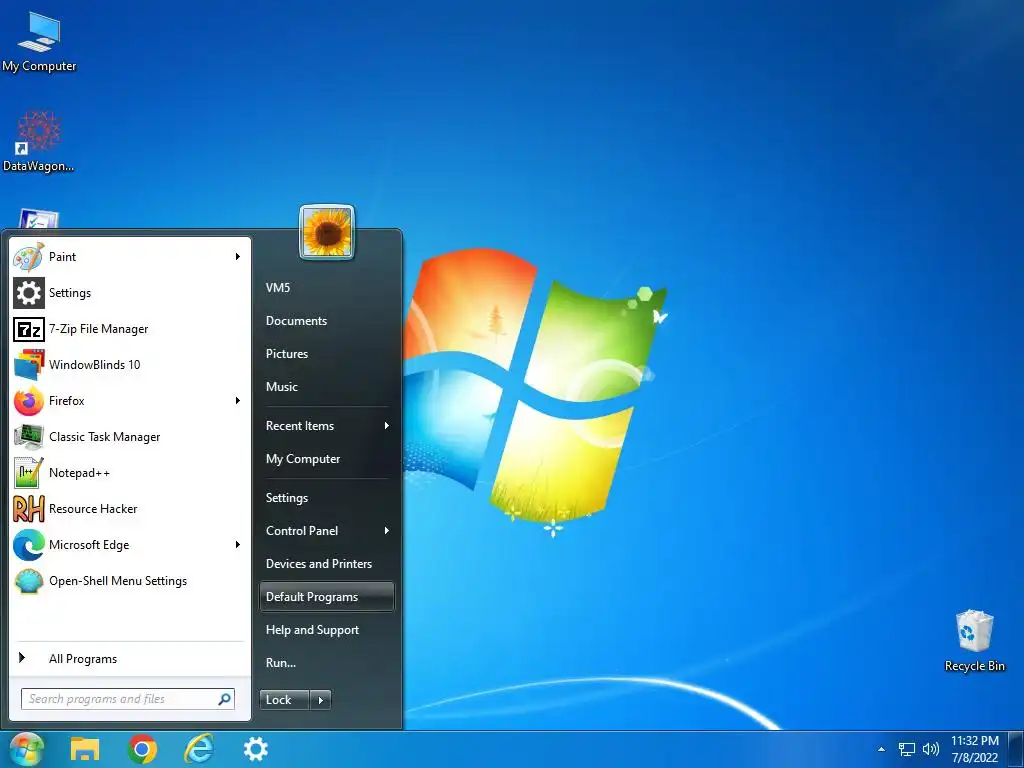The width and height of the screenshot is (1024, 768).
Task: Open My Computer in Start menu right pane
Action: (303, 459)
